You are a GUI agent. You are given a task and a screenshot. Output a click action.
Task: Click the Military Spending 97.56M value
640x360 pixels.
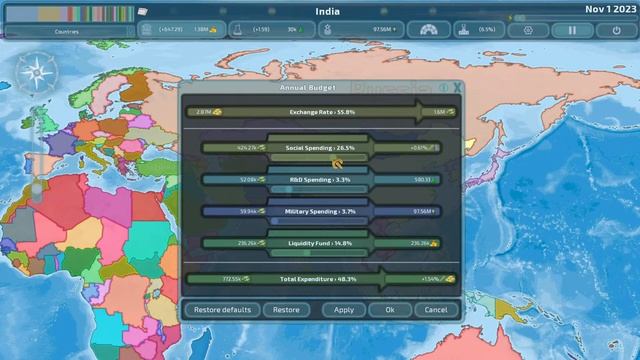[x=424, y=211]
